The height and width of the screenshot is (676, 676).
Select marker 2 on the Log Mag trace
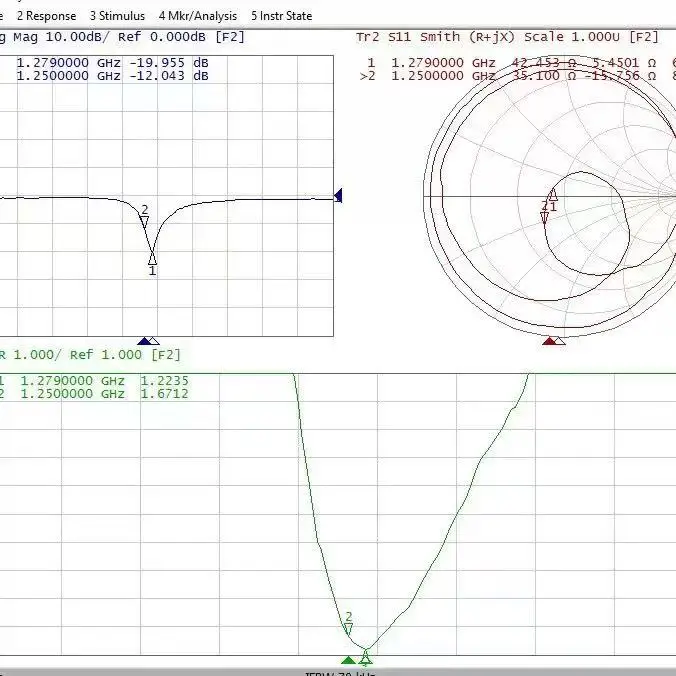point(144,222)
